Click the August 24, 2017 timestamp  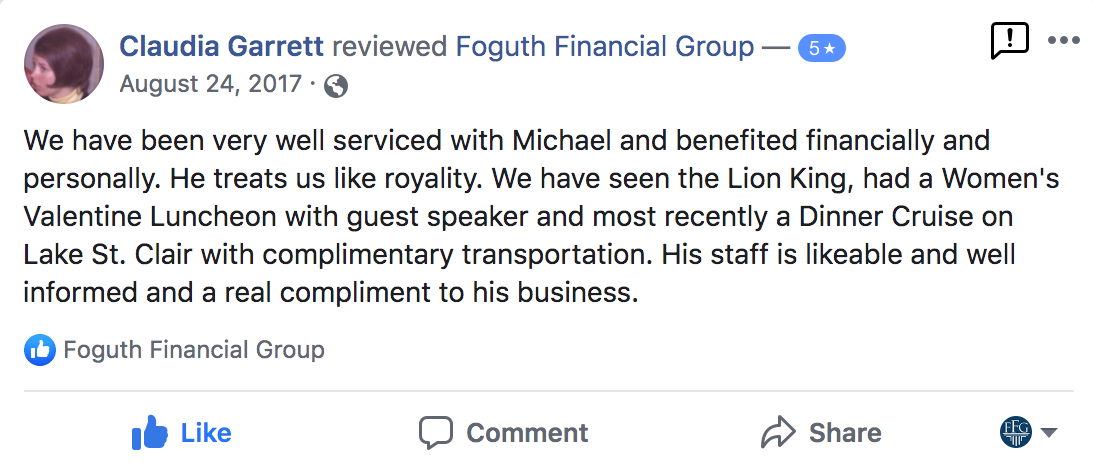click(210, 84)
